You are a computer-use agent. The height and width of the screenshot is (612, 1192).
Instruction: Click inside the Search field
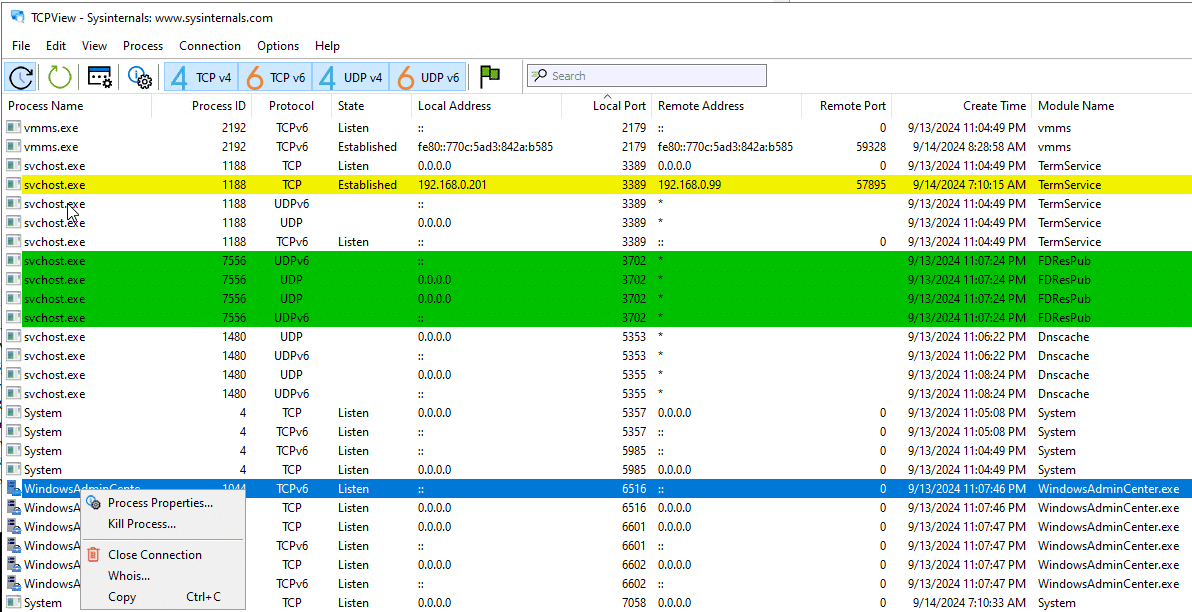click(645, 74)
